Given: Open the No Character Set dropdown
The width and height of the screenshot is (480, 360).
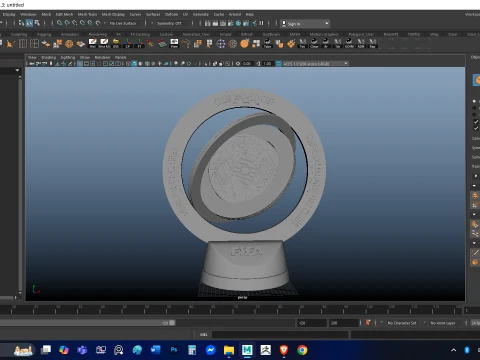Looking at the screenshot, I should pyautogui.click(x=402, y=323).
